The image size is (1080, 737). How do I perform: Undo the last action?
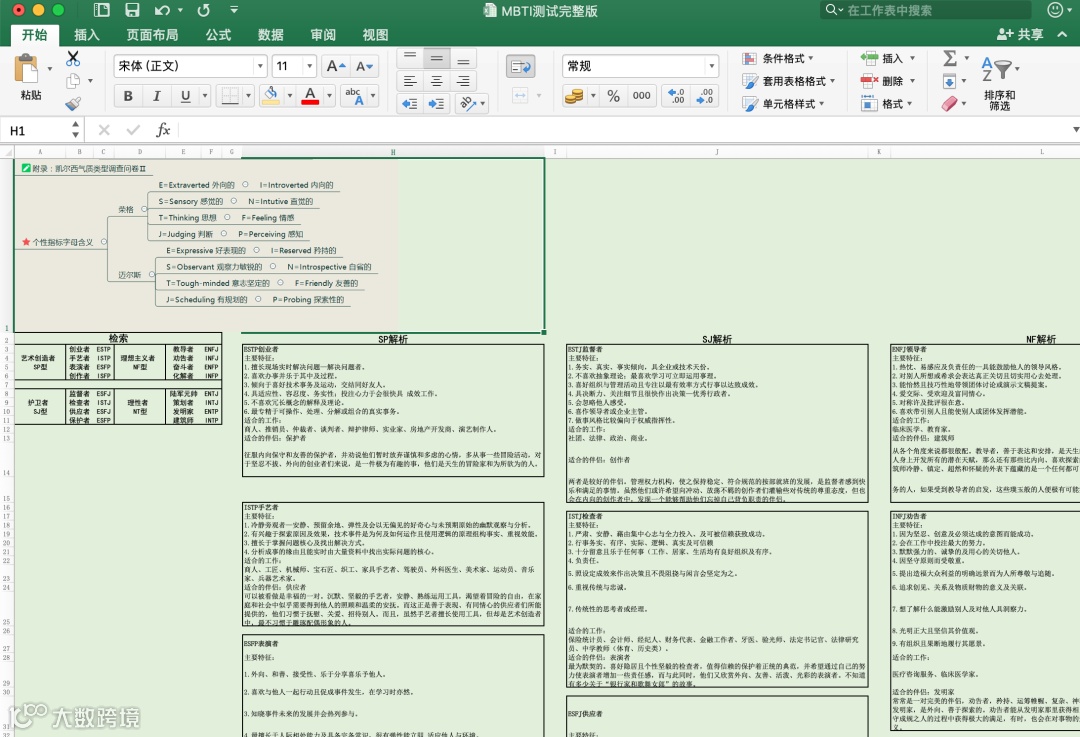162,10
